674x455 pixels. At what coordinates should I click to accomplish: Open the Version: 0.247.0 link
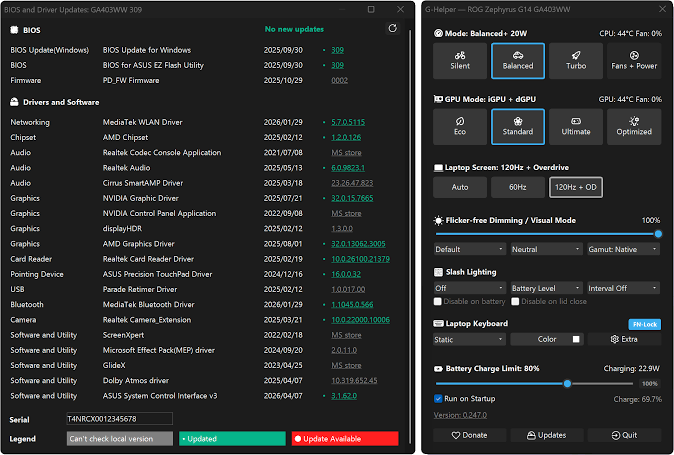tap(460, 415)
